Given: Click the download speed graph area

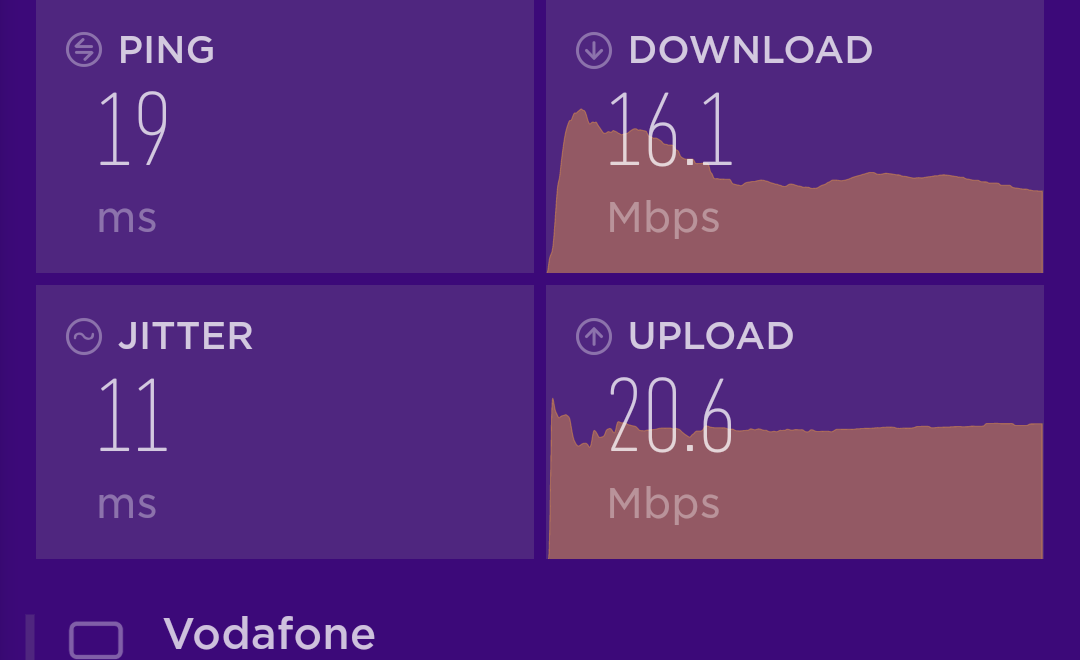Looking at the screenshot, I should click(795, 191).
